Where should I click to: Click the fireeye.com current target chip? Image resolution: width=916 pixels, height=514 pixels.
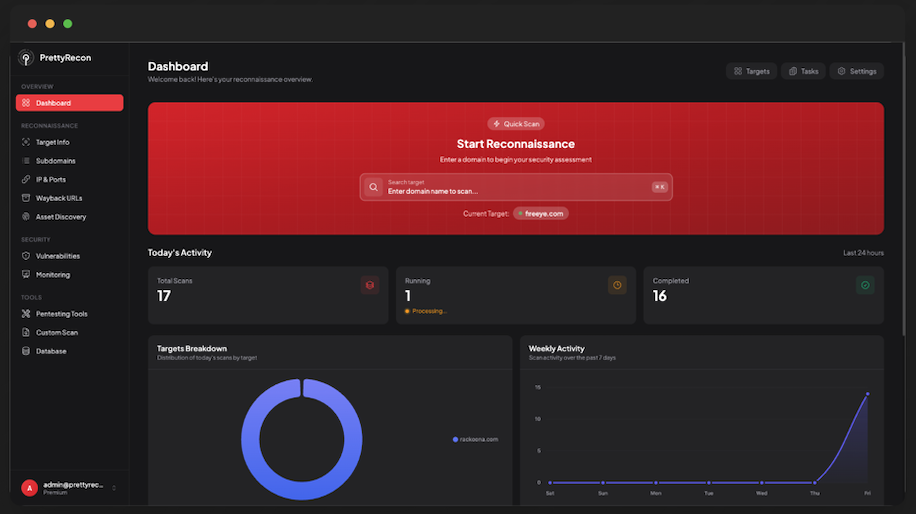(541, 214)
